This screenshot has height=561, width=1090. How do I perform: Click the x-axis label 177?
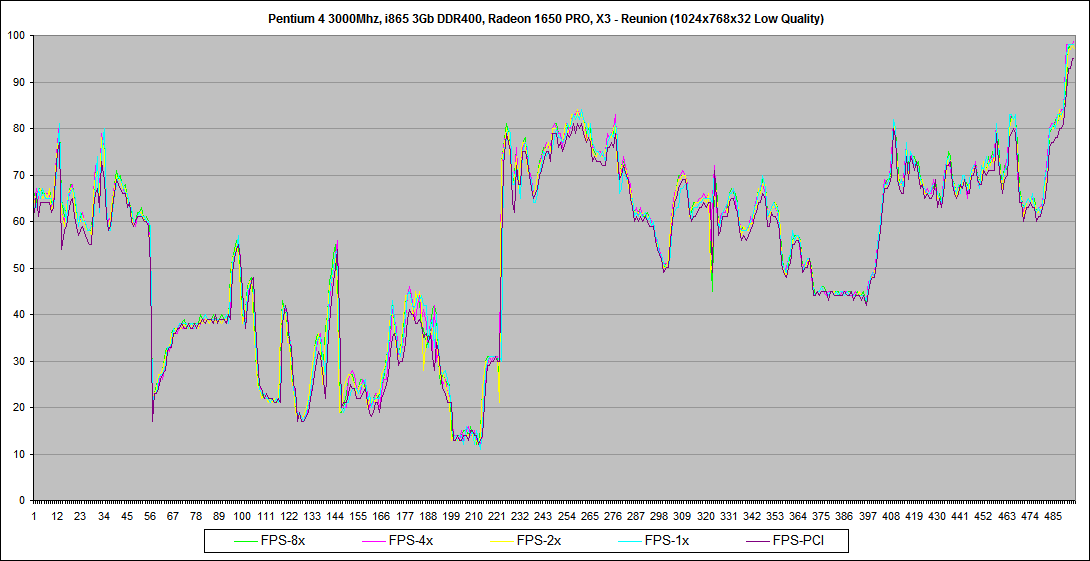point(405,517)
